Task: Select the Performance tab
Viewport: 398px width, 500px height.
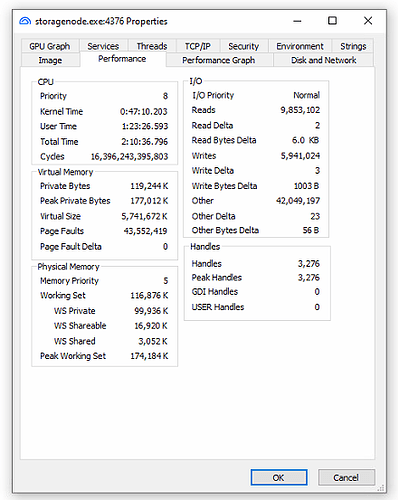Action: click(x=122, y=59)
